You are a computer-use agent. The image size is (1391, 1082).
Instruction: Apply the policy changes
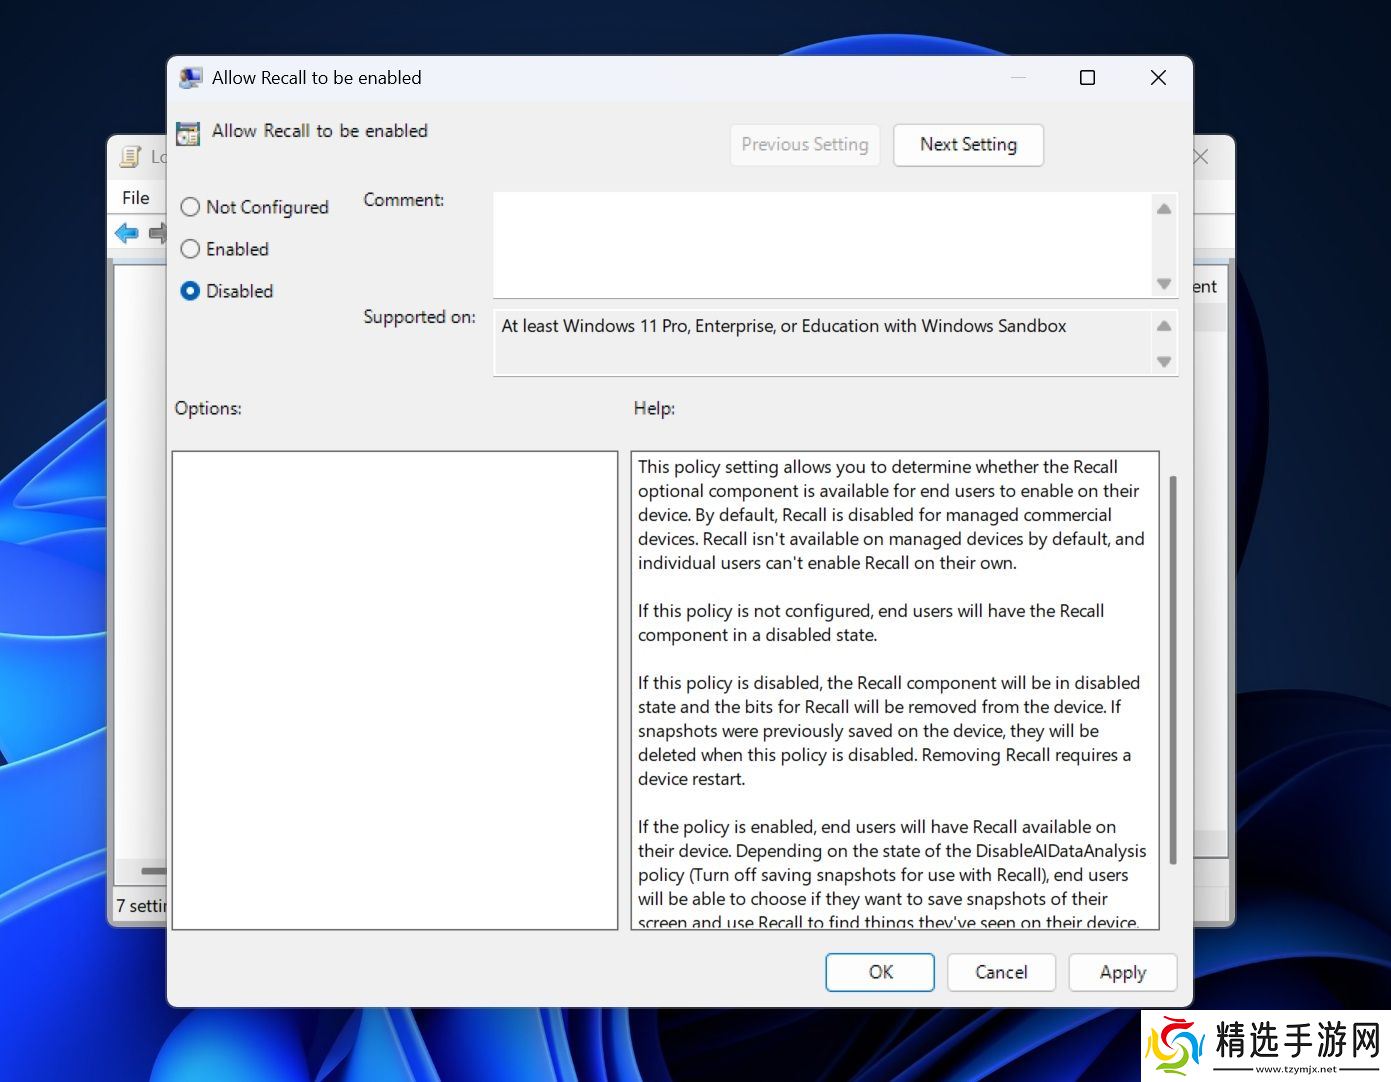pos(1122,972)
